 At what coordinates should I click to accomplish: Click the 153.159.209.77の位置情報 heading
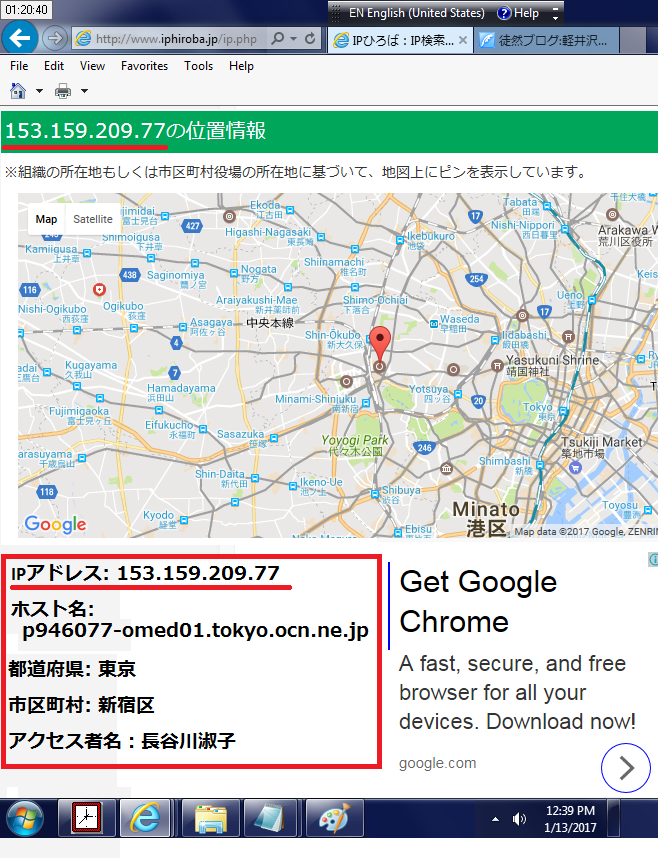(135, 131)
